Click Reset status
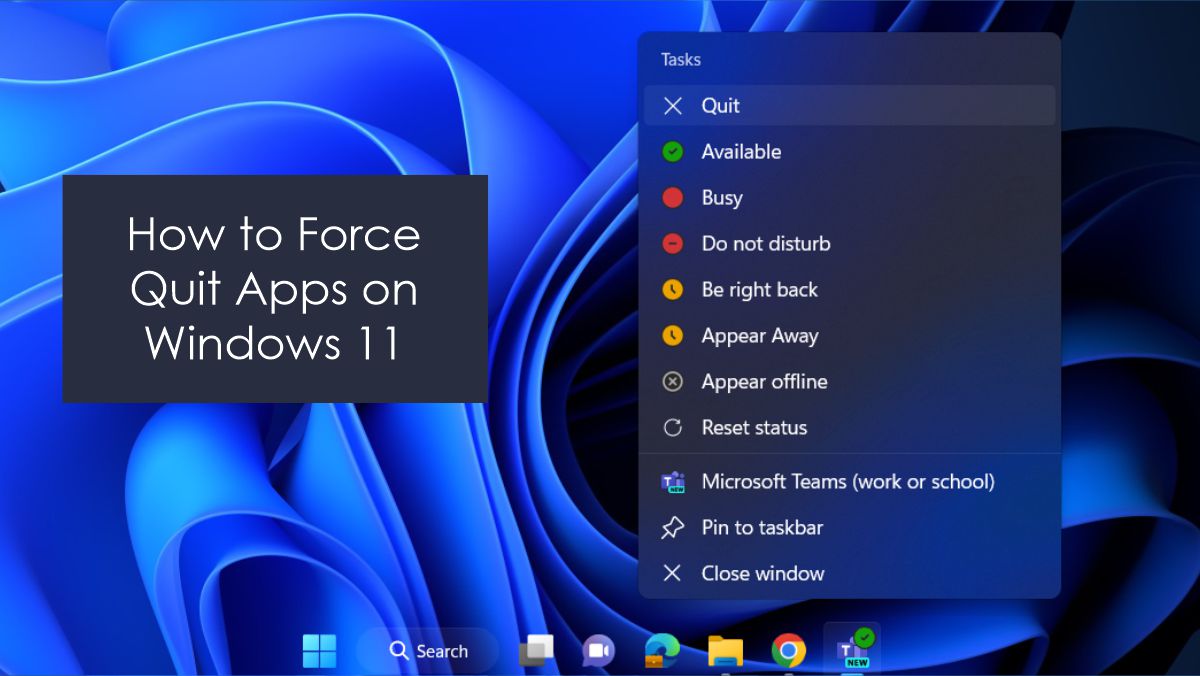Image resolution: width=1200 pixels, height=676 pixels. [x=752, y=427]
